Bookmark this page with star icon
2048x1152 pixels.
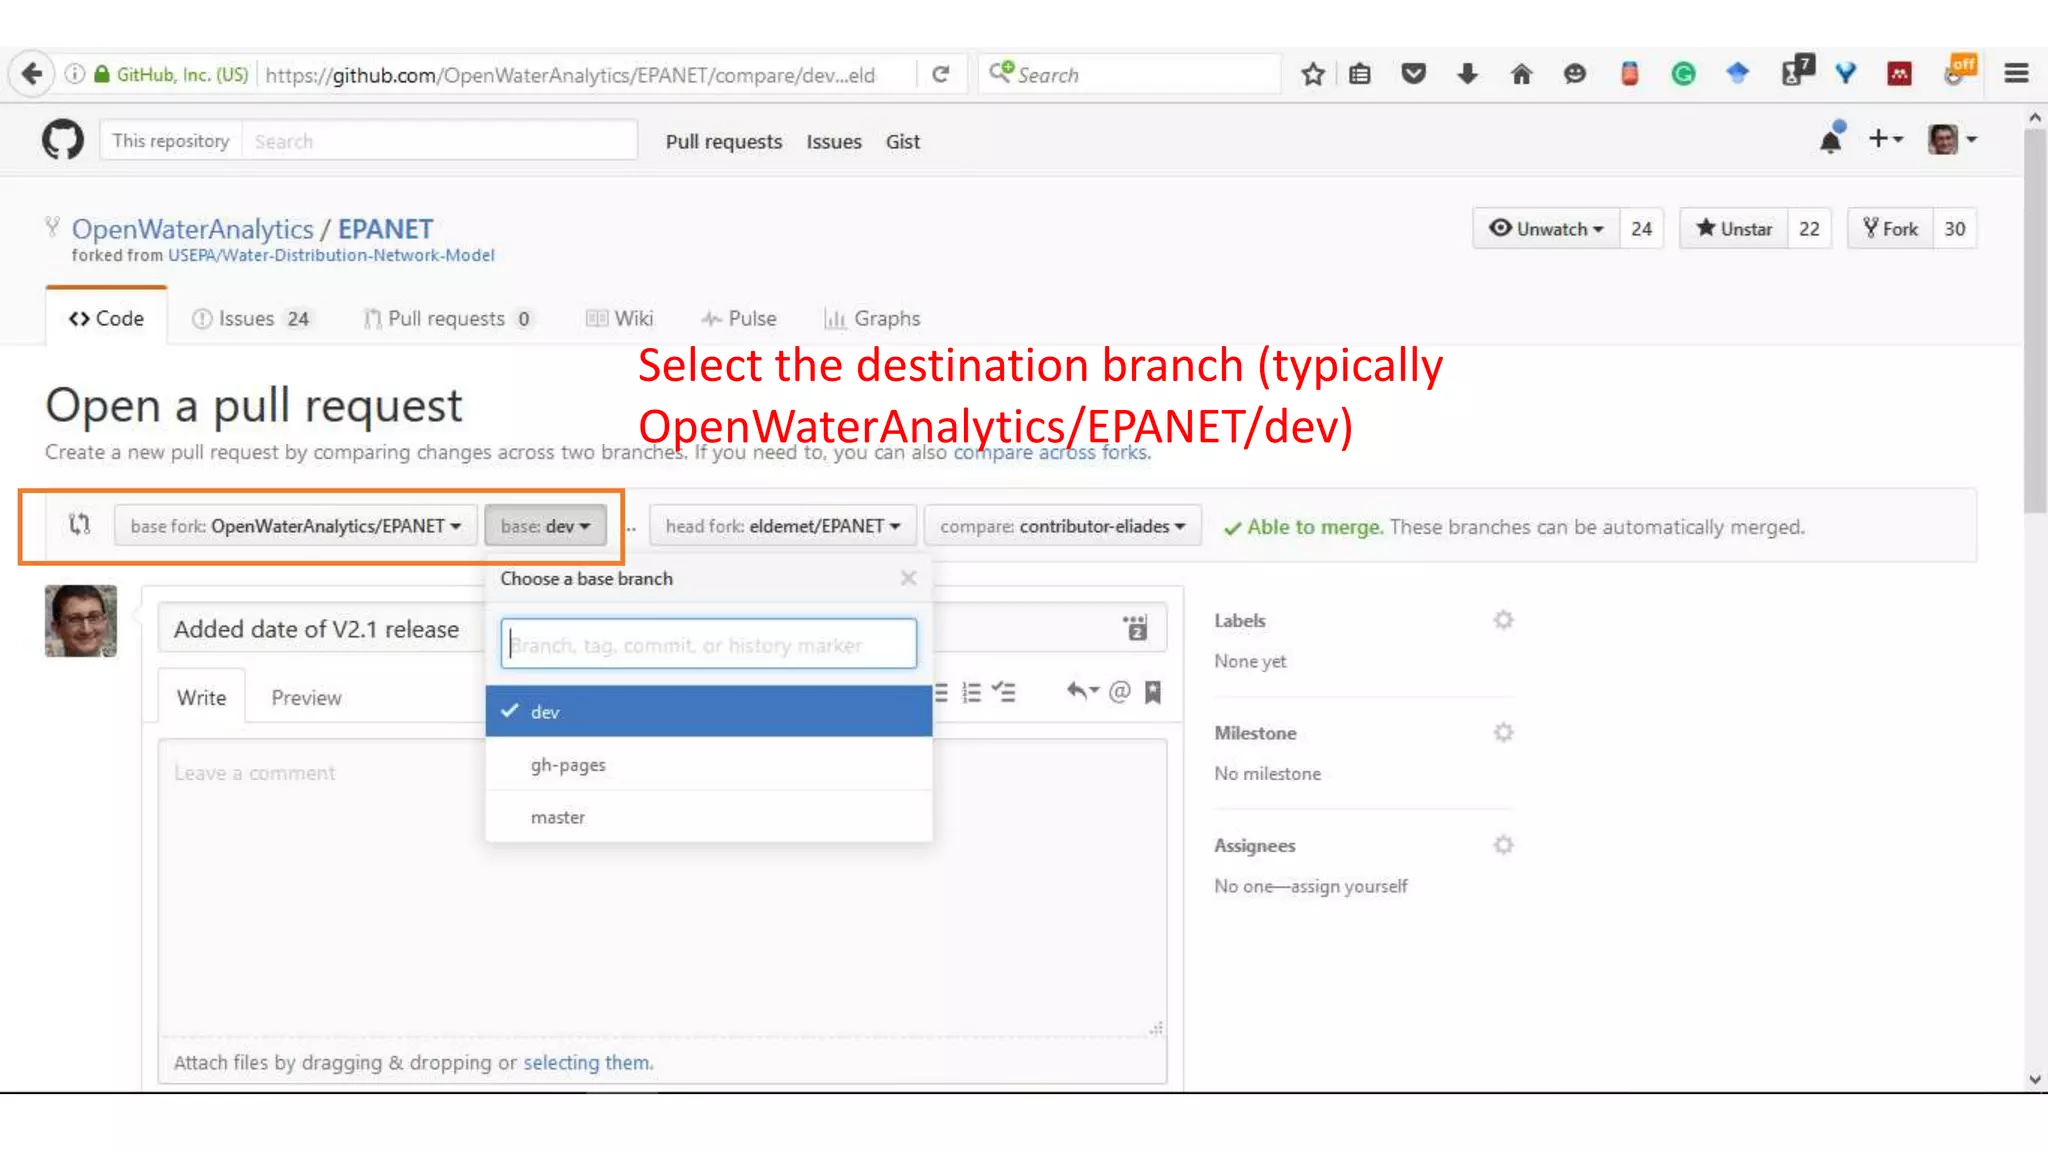click(x=1313, y=74)
